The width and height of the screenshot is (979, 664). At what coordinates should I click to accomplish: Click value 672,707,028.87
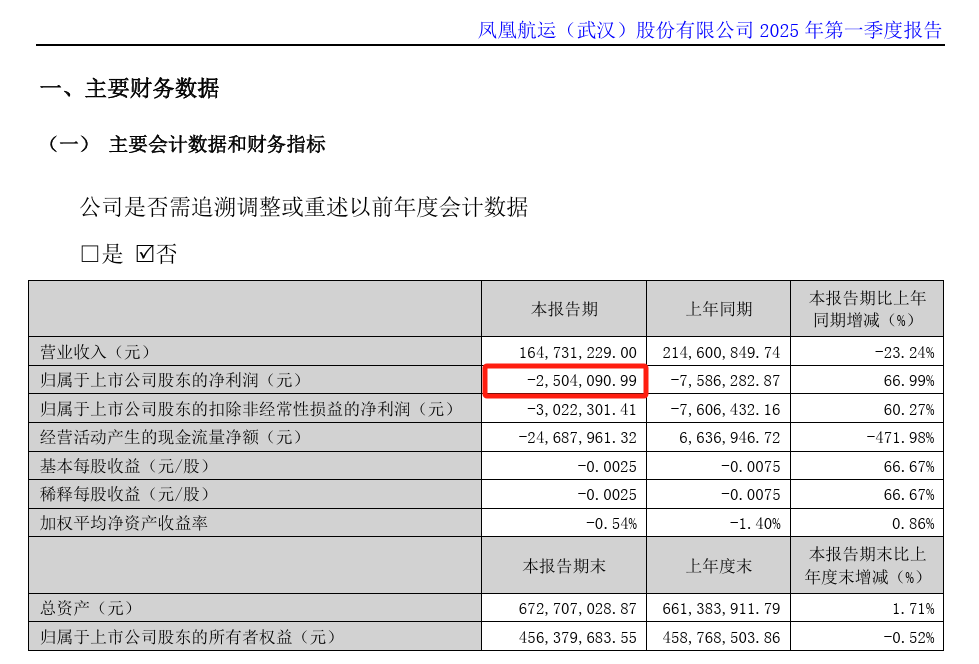(578, 608)
